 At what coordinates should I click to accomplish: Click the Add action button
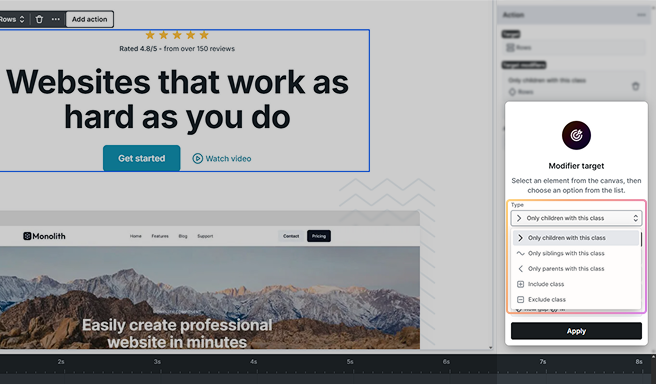point(90,19)
